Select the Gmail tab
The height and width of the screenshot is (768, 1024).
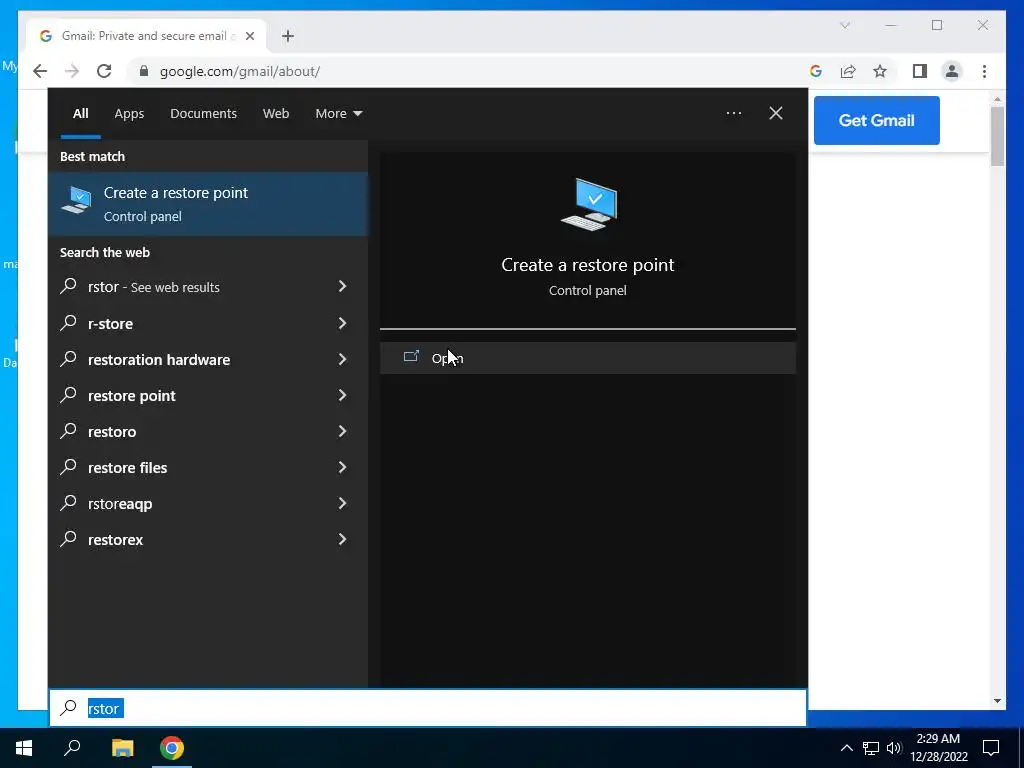147,36
